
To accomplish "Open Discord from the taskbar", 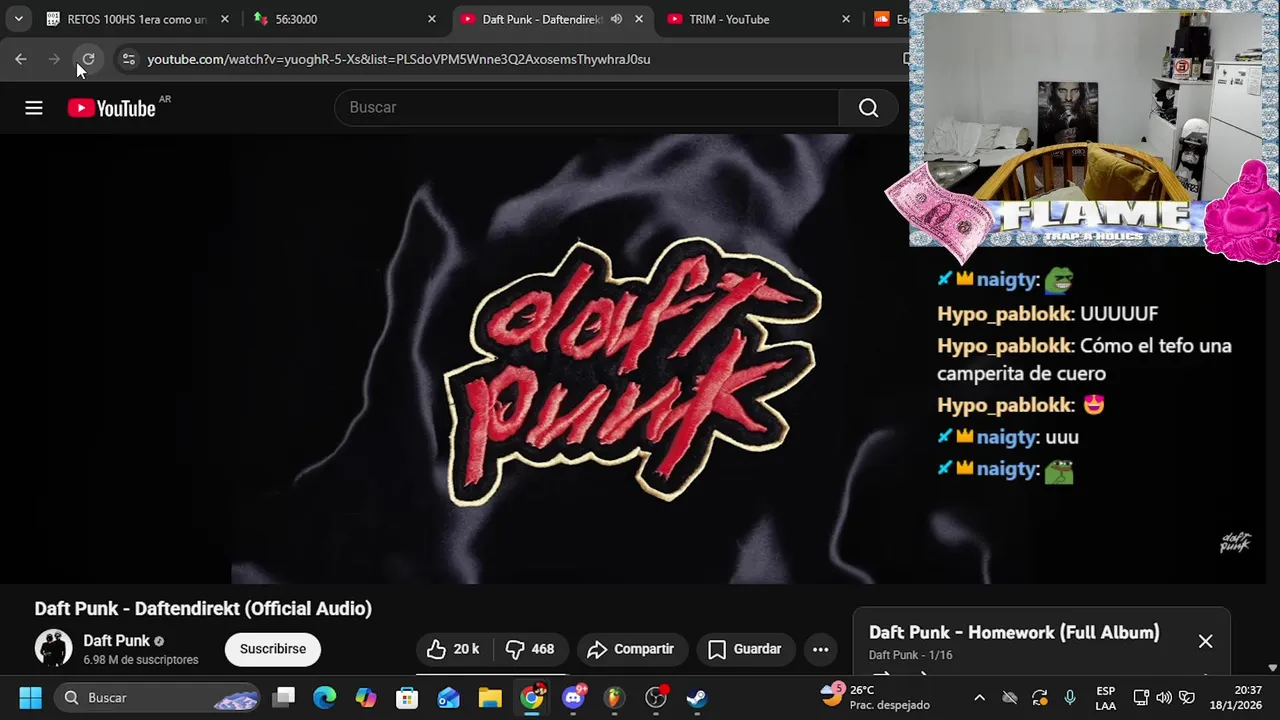I will 573,698.
